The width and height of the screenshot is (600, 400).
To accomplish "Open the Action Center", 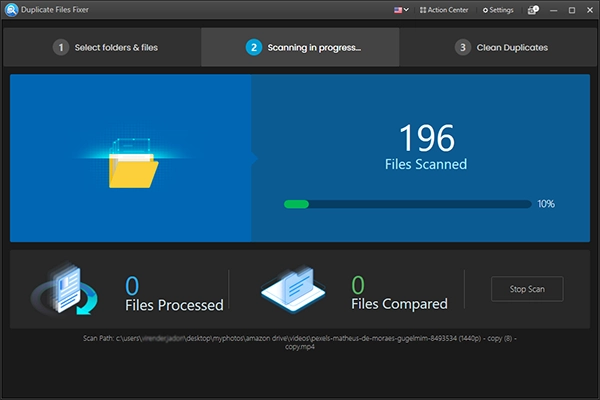I will pyautogui.click(x=444, y=10).
